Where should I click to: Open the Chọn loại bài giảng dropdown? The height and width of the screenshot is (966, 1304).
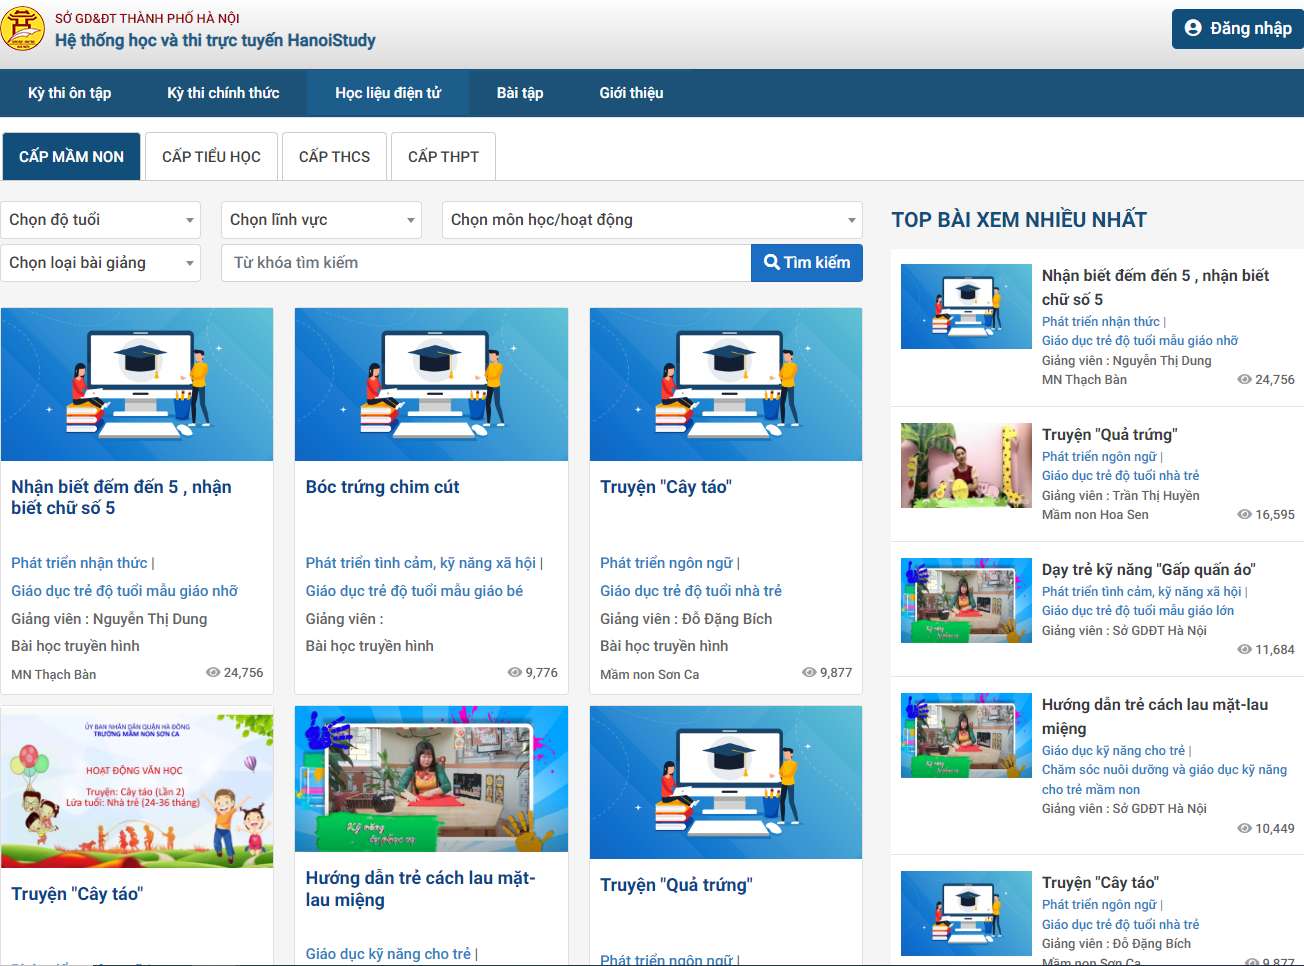coord(100,263)
